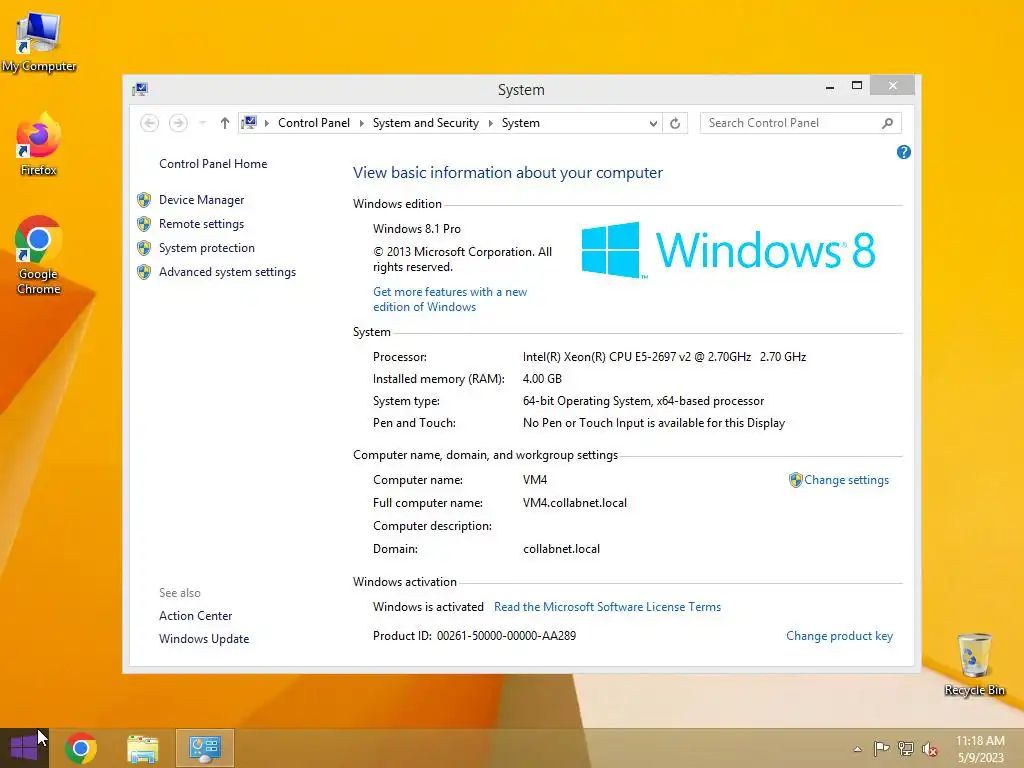Maximize the System window
1024x768 pixels.
(x=857, y=86)
